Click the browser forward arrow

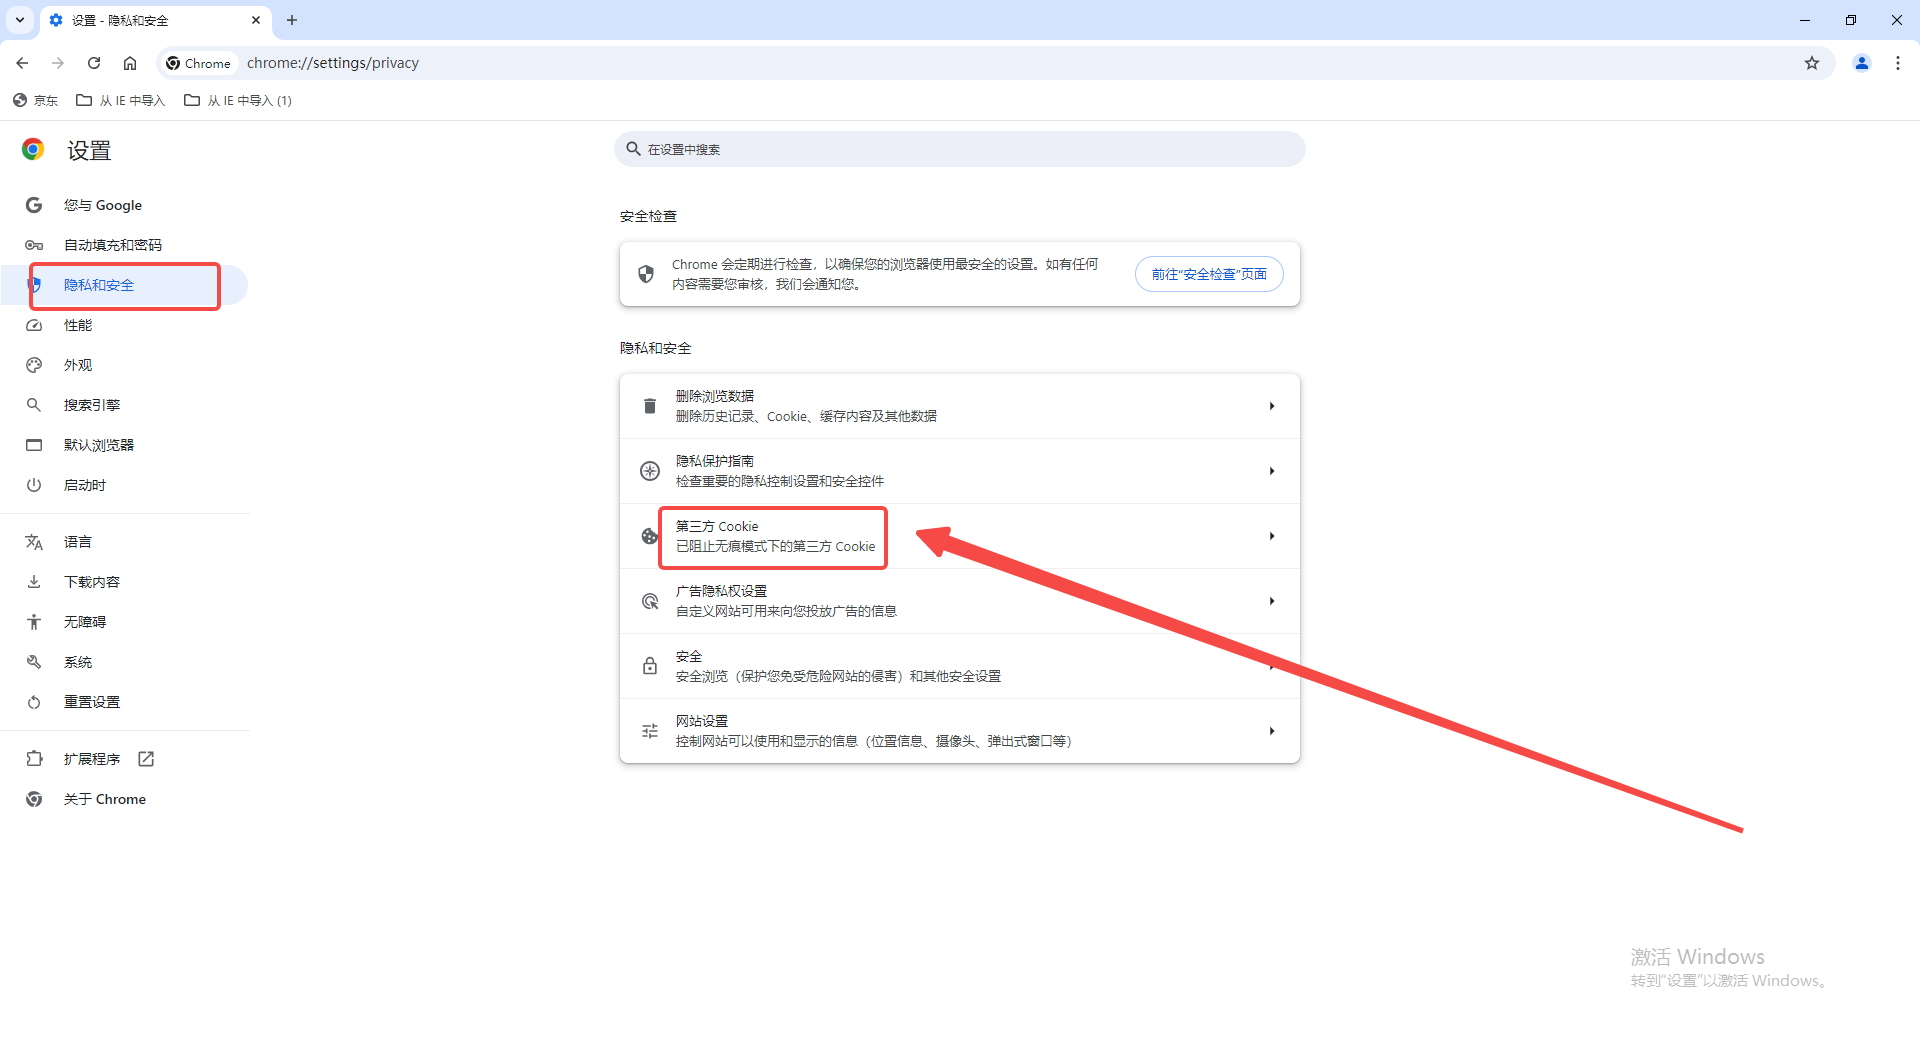tap(58, 63)
